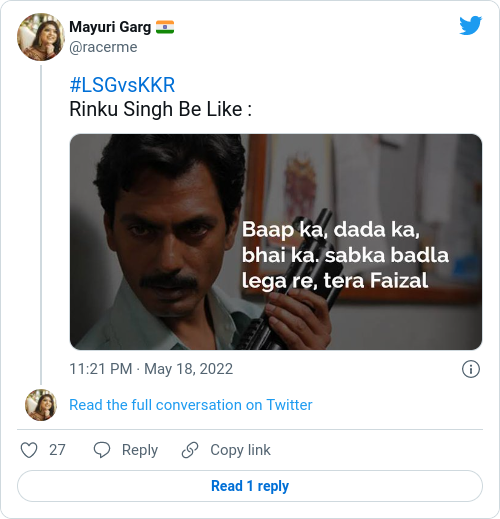Like the tweet with heart icon
The image size is (500, 519).
coord(29,450)
